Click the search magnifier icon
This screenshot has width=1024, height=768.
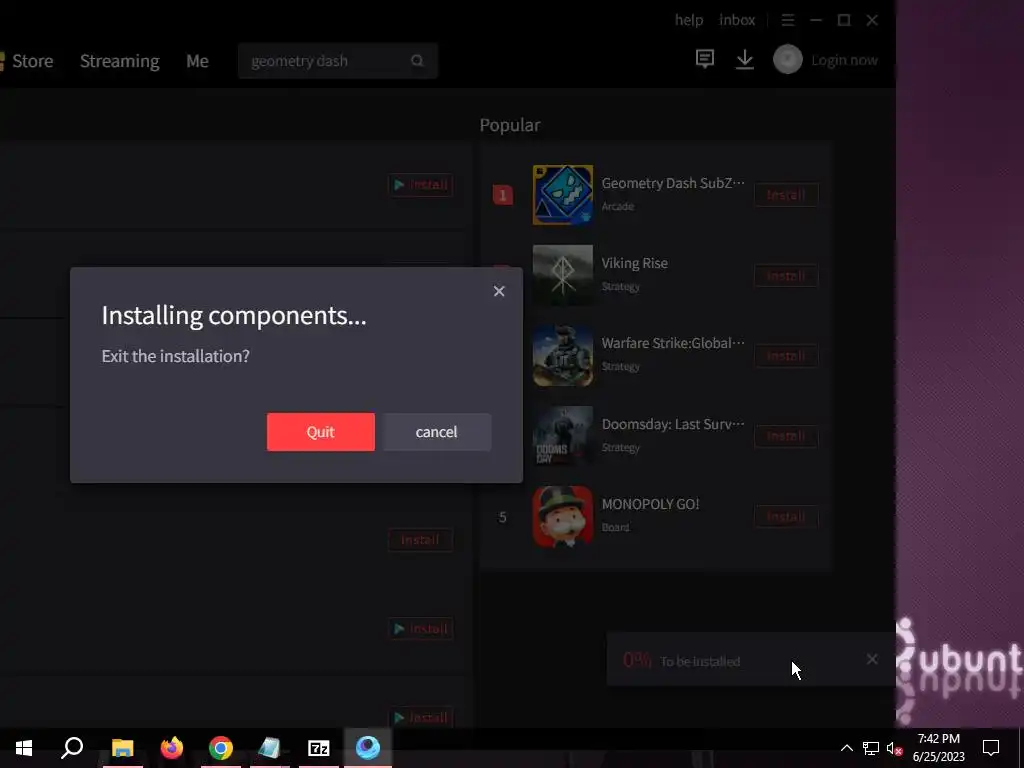[417, 61]
